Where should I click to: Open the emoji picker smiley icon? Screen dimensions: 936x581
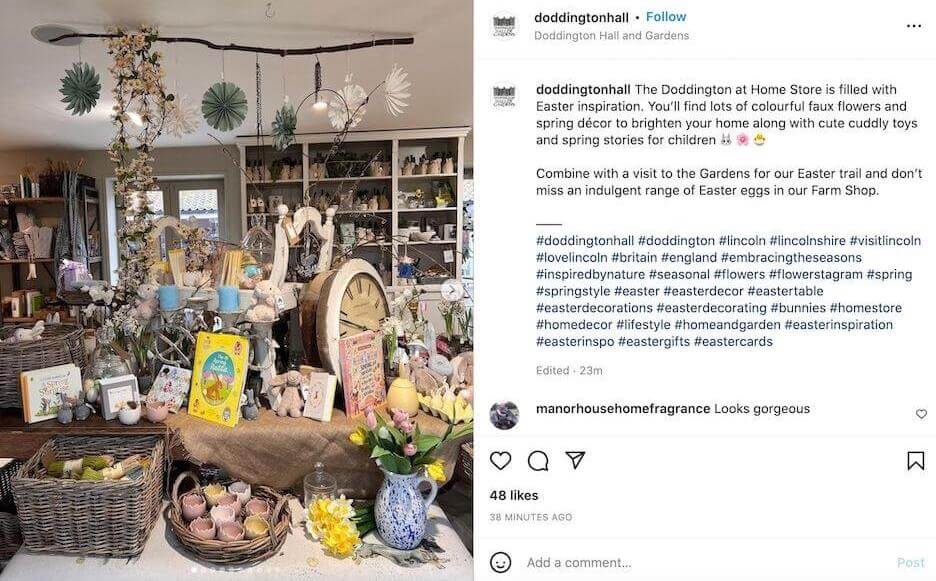(x=500, y=562)
